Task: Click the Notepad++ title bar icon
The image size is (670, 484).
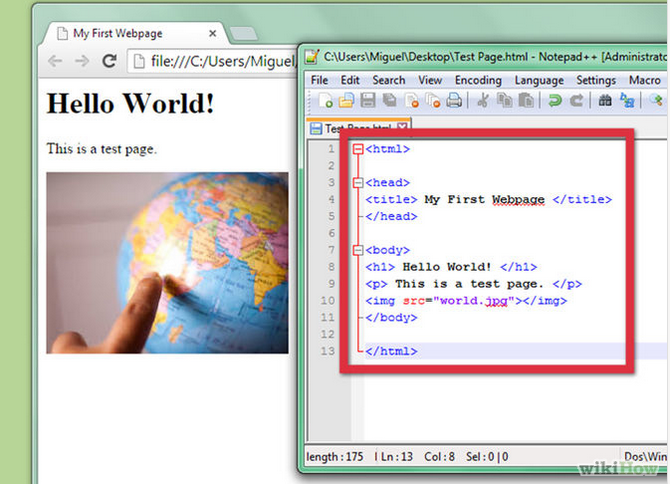Action: 312,56
